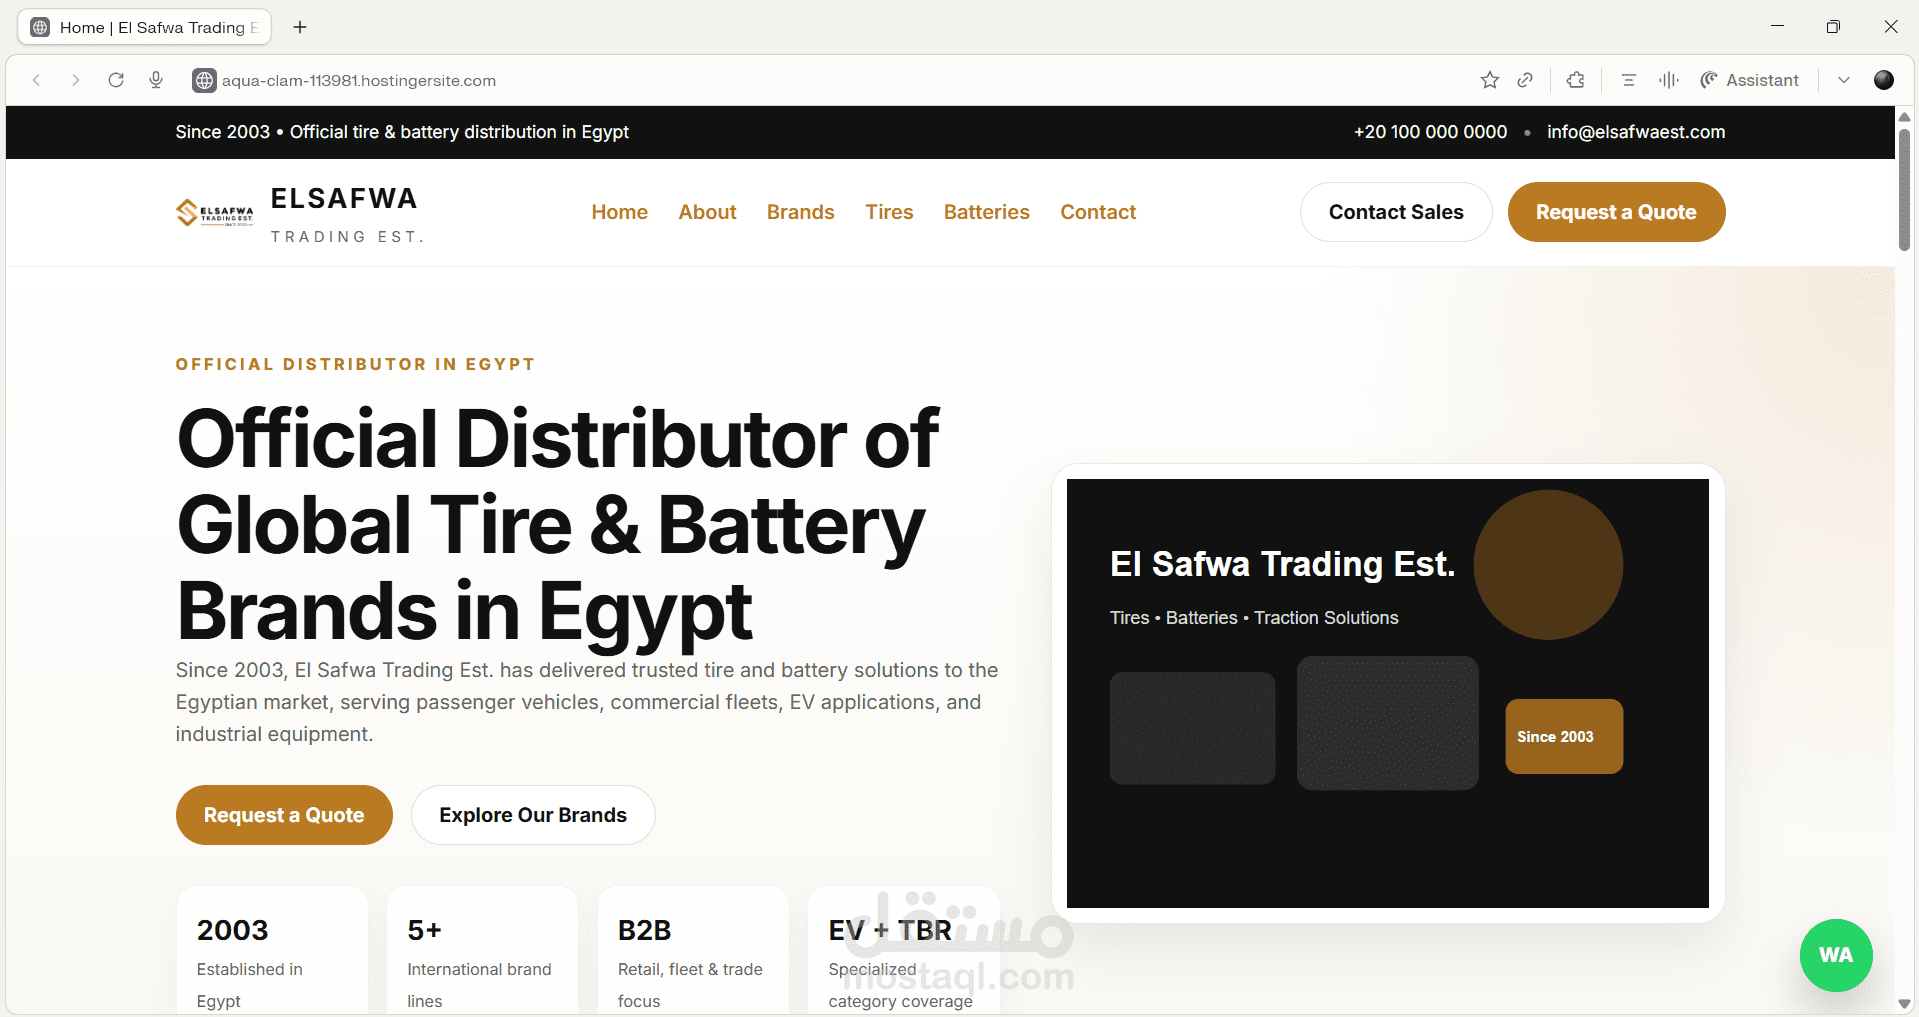The height and width of the screenshot is (1017, 1919).
Task: Open the Tires menu item
Action: point(889,212)
